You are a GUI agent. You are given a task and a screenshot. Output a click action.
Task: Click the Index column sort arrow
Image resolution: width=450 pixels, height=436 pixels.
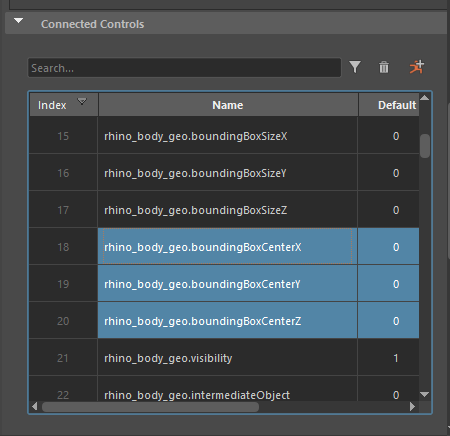click(x=82, y=101)
